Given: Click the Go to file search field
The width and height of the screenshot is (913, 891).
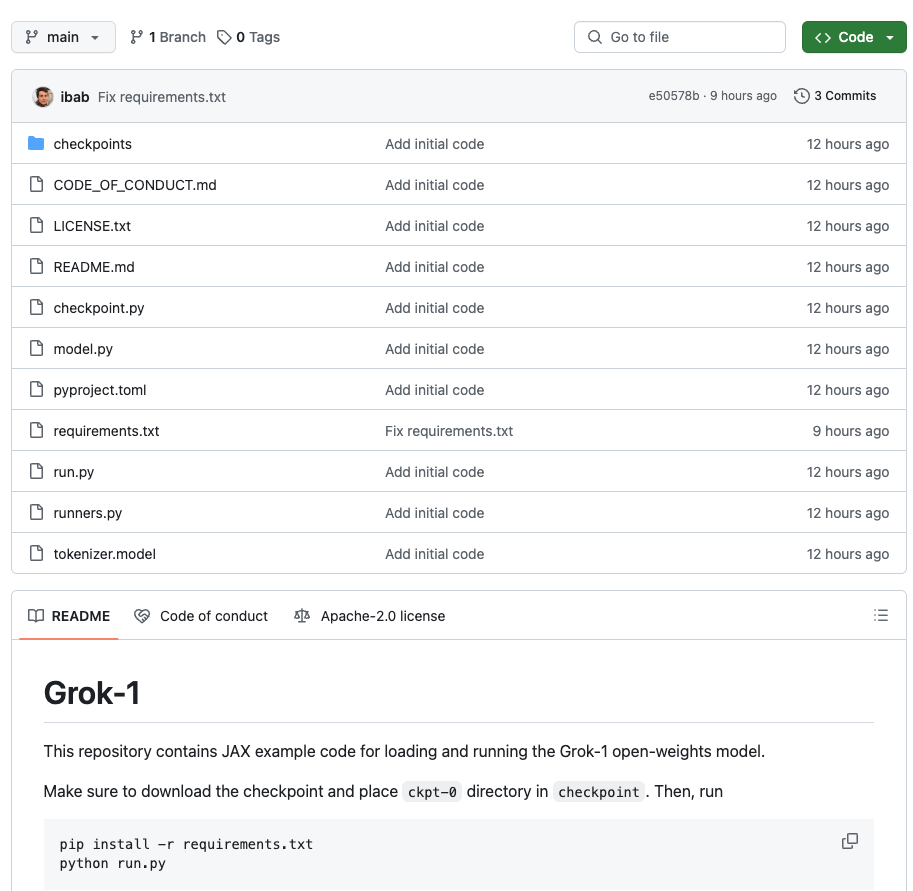Looking at the screenshot, I should coord(680,37).
